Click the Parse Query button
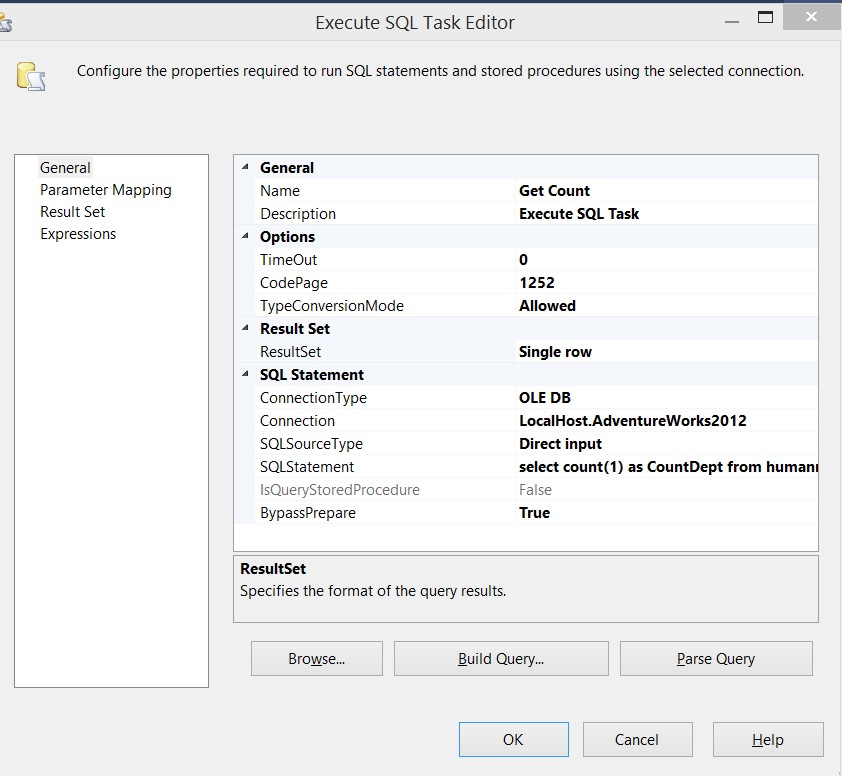 tap(716, 658)
